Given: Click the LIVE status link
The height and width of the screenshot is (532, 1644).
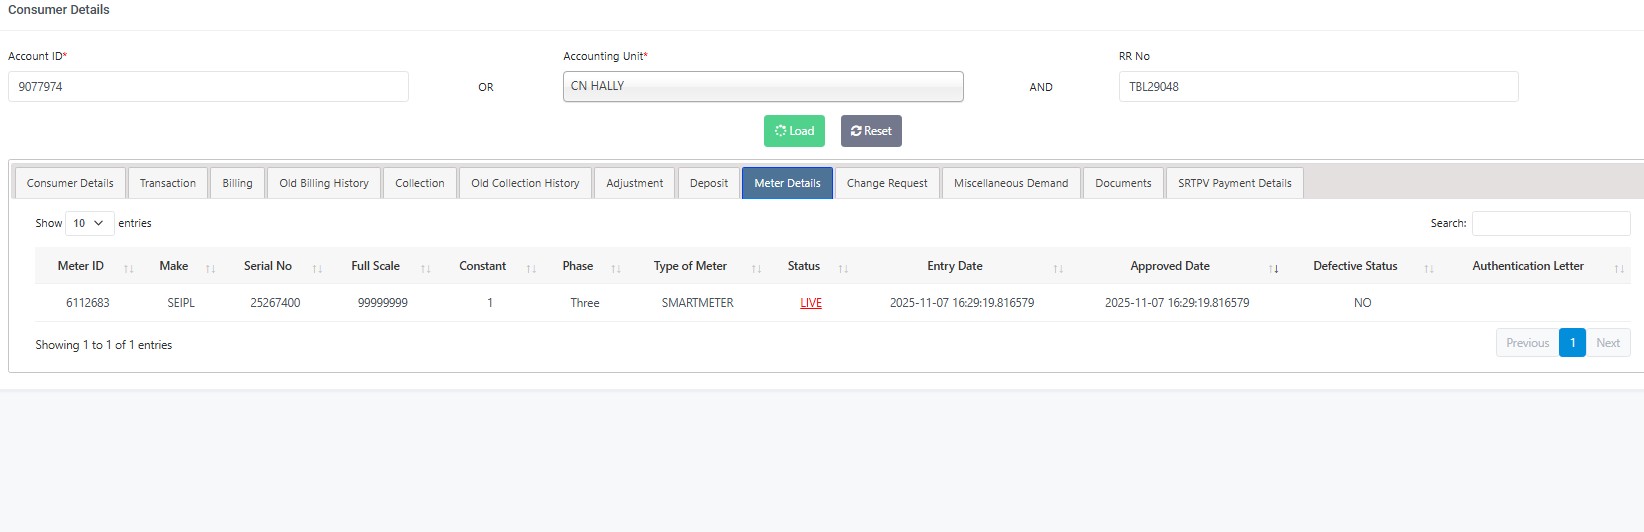Looking at the screenshot, I should tap(811, 303).
